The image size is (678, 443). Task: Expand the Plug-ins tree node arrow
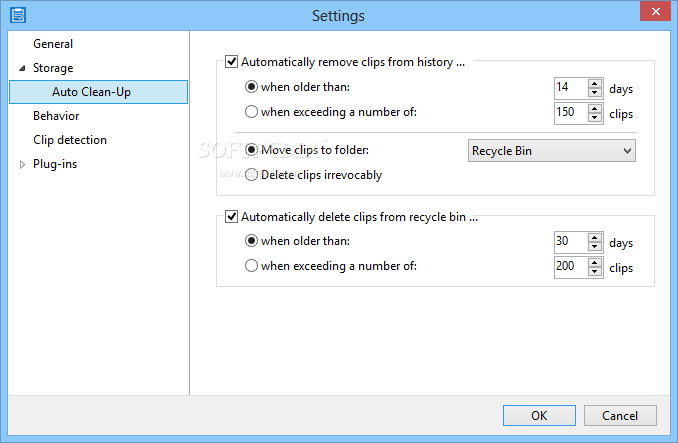tap(22, 164)
